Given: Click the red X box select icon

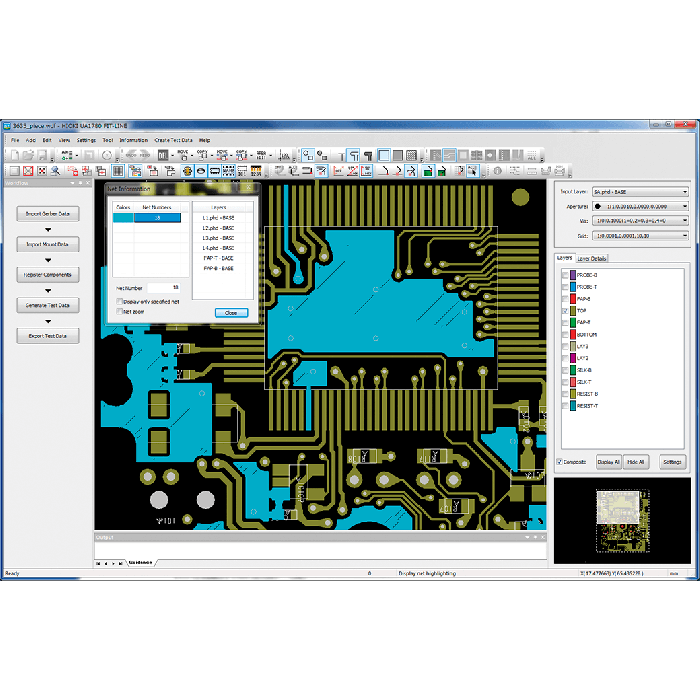Looking at the screenshot, I should pos(28,170).
